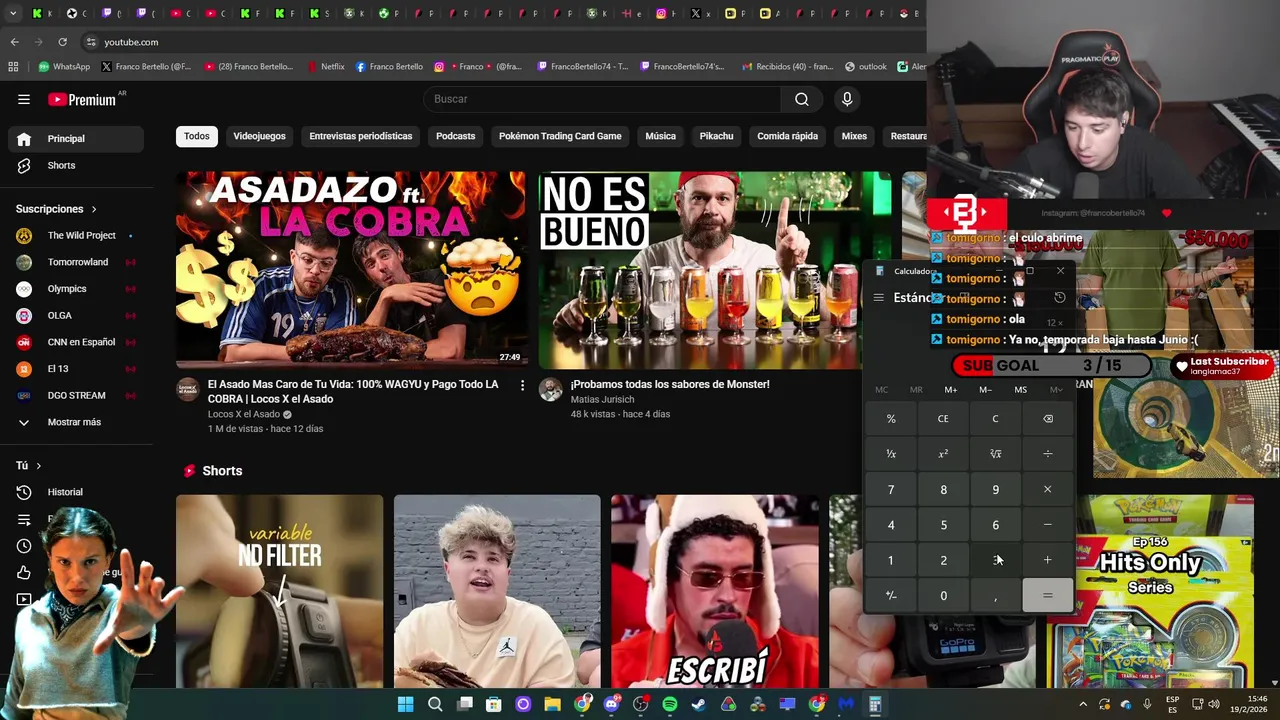Open the WhatsApp bookmark
Screen dimensions: 1280x720
(x=64, y=67)
